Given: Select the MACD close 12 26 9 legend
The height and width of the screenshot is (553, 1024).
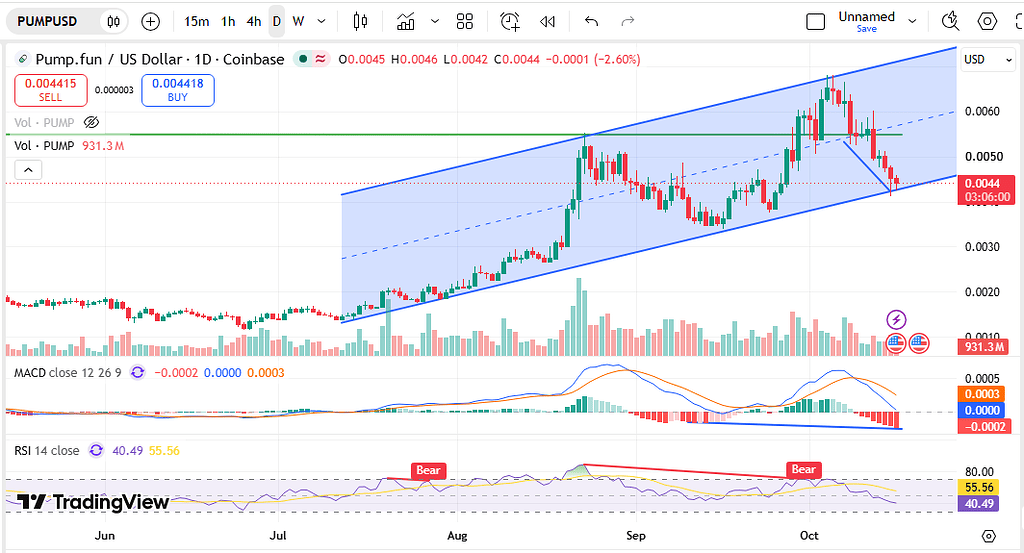Looking at the screenshot, I should click(x=68, y=373).
